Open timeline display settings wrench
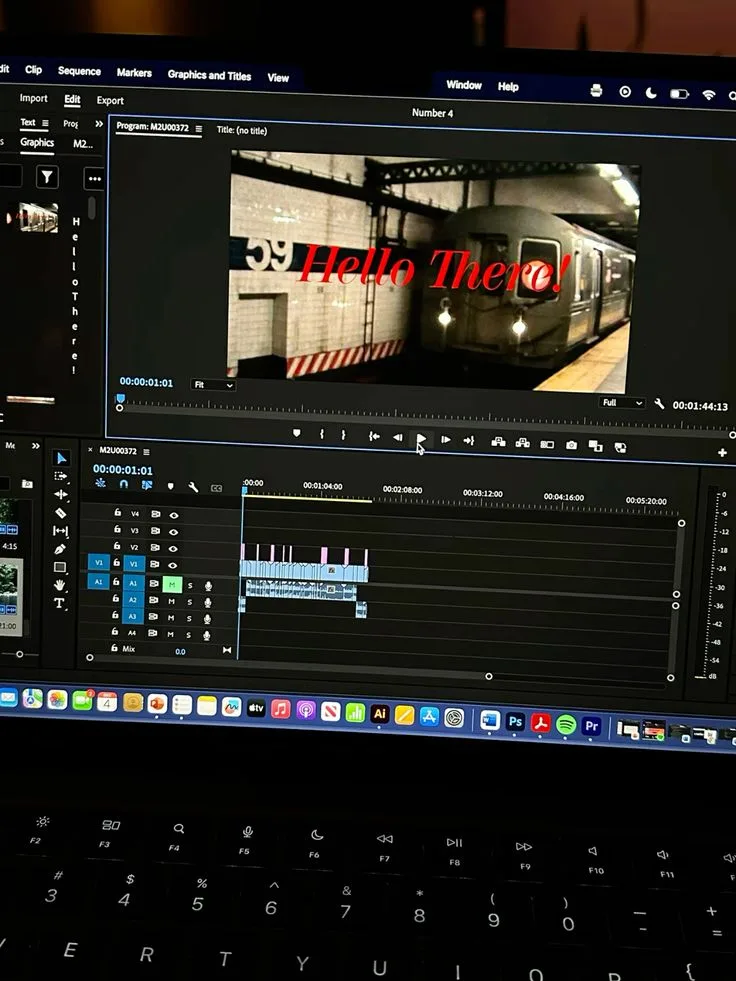Screen dimensions: 736x981 193,486
